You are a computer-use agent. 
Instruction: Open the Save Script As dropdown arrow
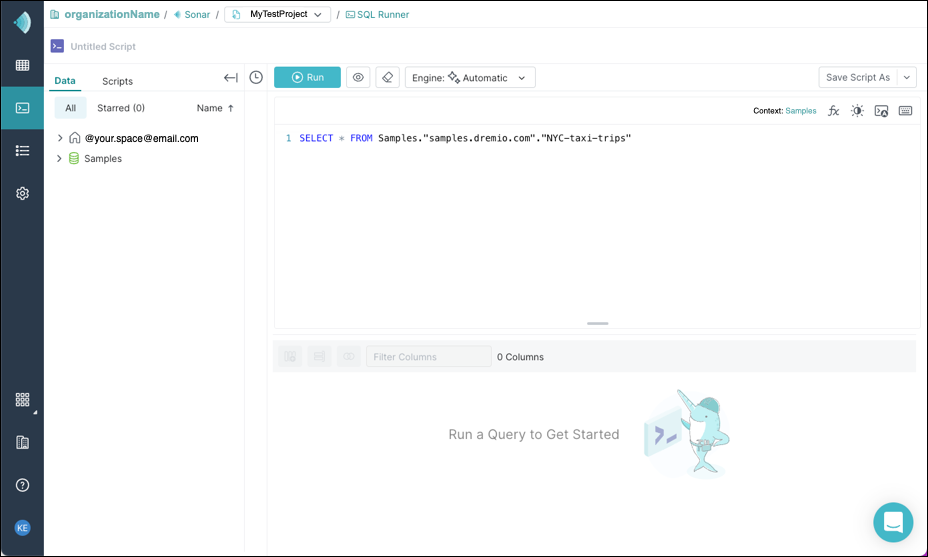[x=907, y=78]
